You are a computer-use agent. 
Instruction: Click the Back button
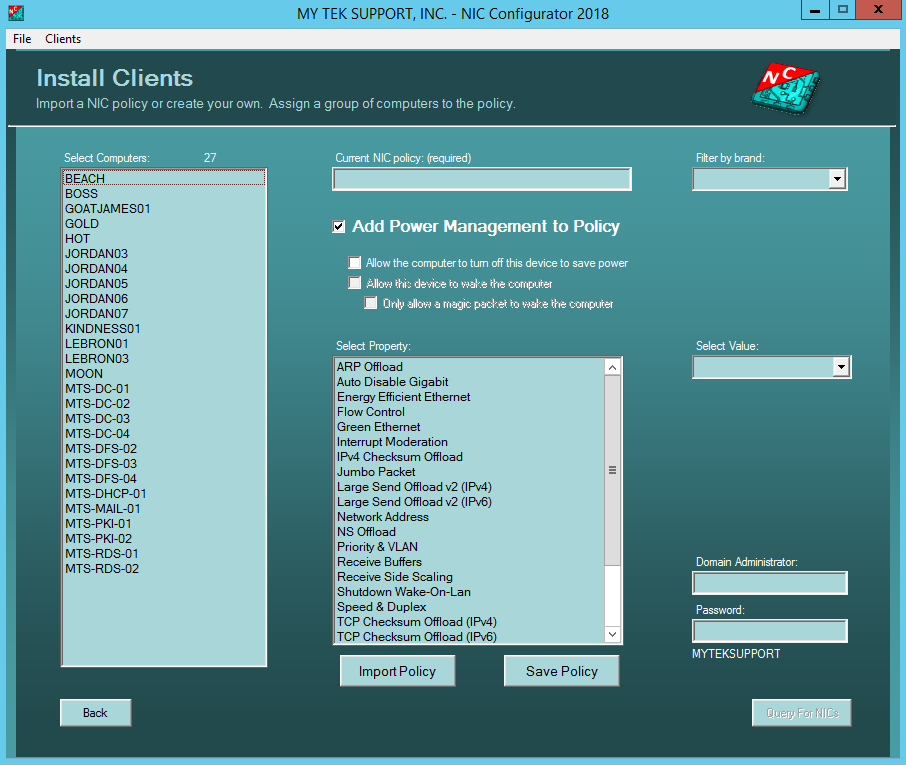(95, 712)
